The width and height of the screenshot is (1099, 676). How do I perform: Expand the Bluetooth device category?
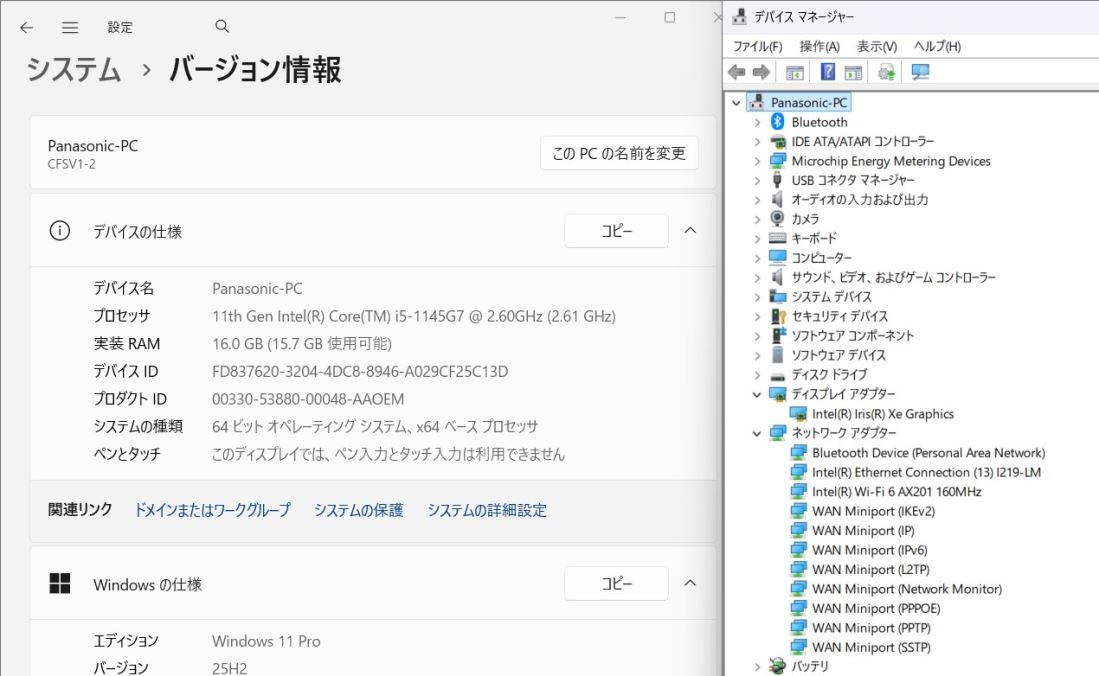(757, 122)
